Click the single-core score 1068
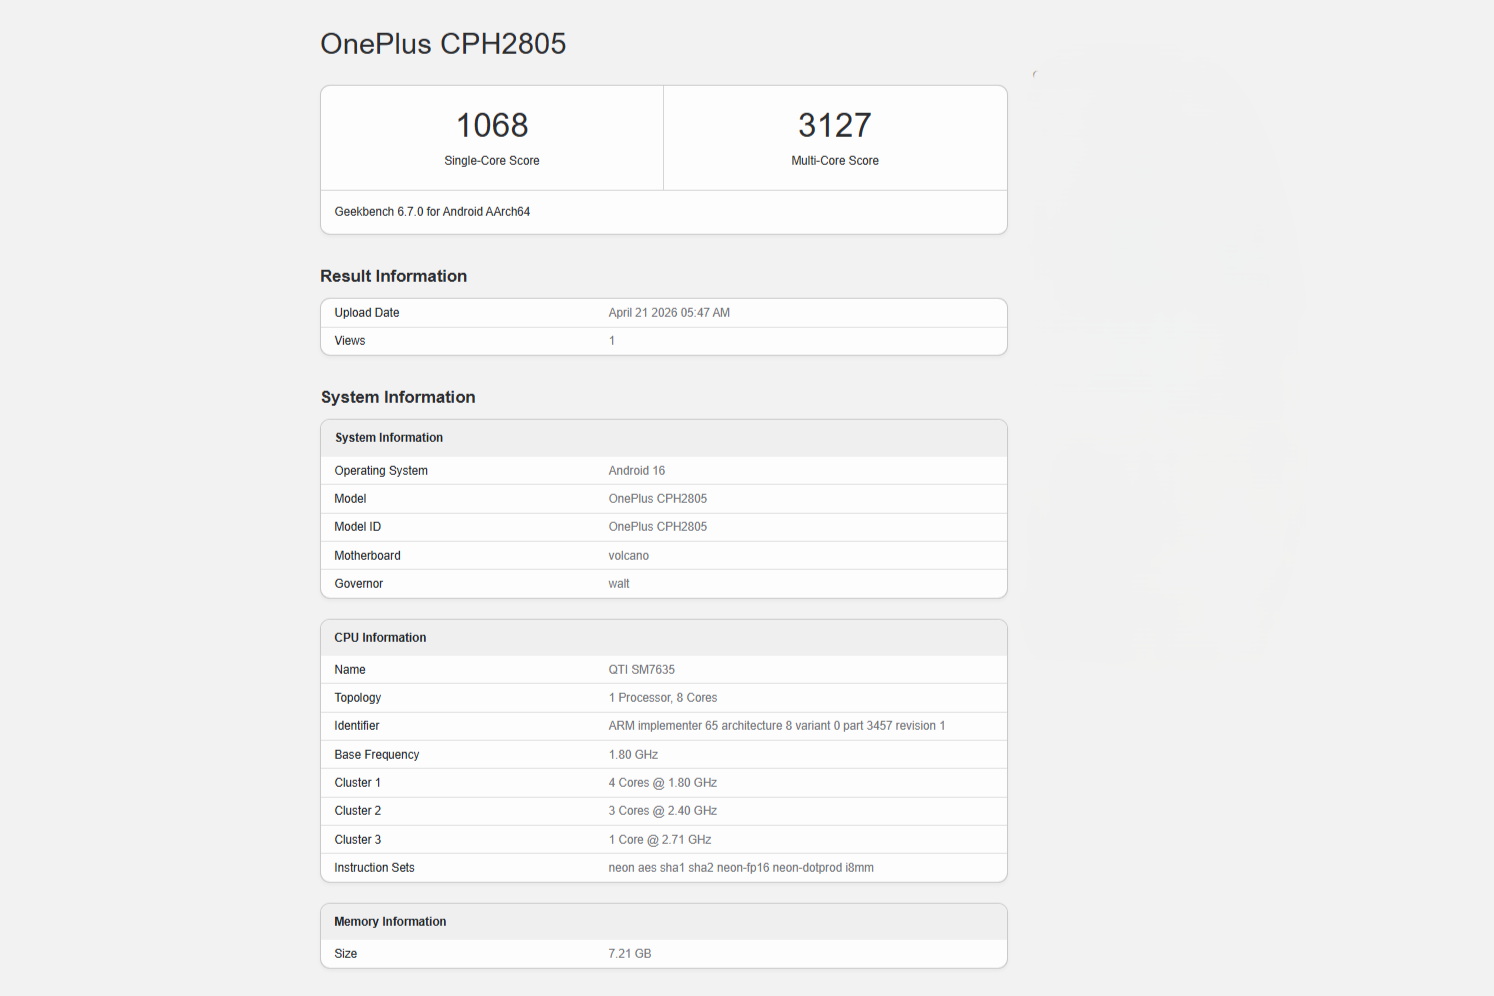Viewport: 1494px width, 996px height. coord(492,126)
